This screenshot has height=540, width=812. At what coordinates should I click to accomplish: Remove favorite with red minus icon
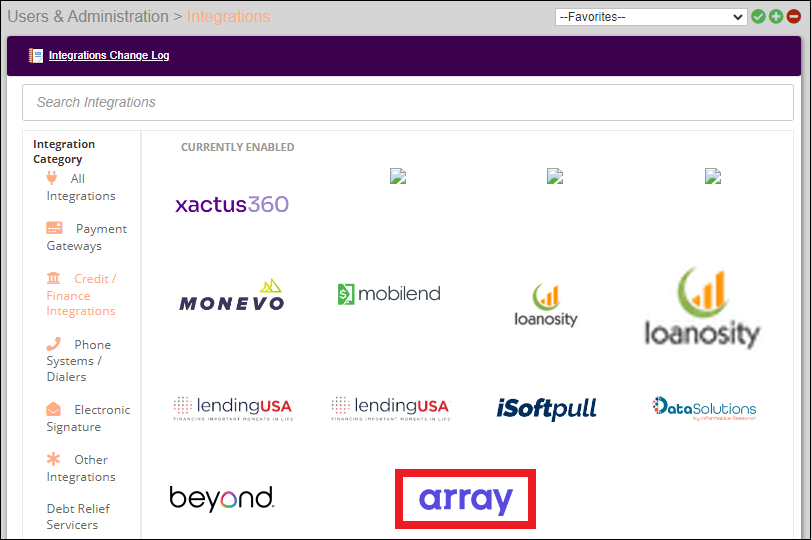793,17
